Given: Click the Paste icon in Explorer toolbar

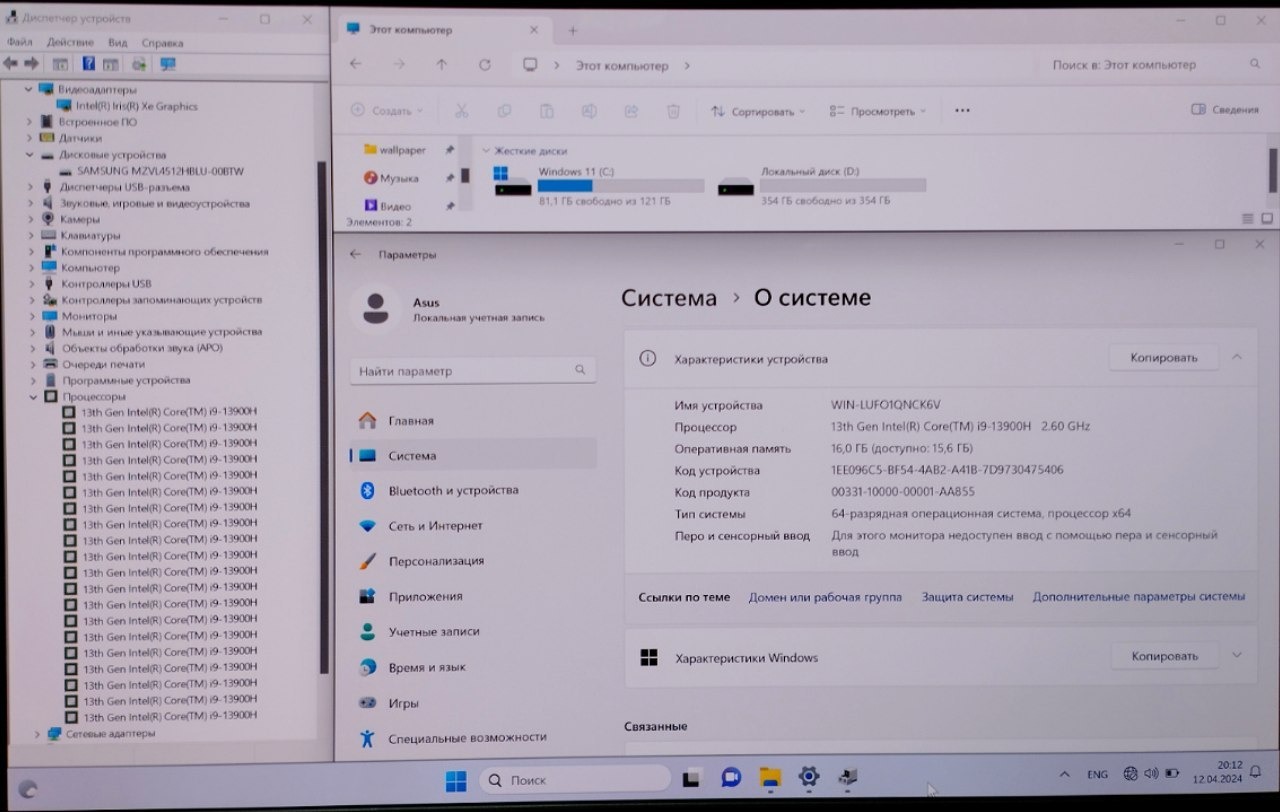Looking at the screenshot, I should [547, 111].
